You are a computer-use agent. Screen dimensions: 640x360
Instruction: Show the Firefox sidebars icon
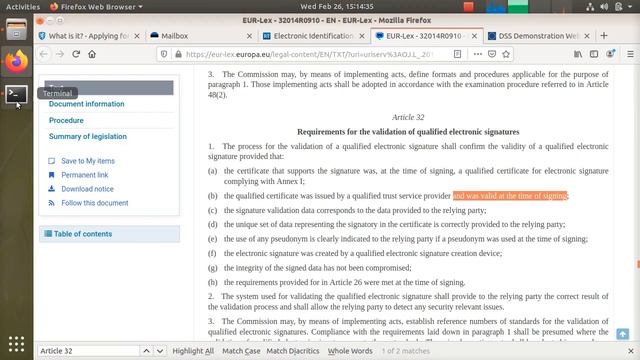pyautogui.click(x=594, y=54)
